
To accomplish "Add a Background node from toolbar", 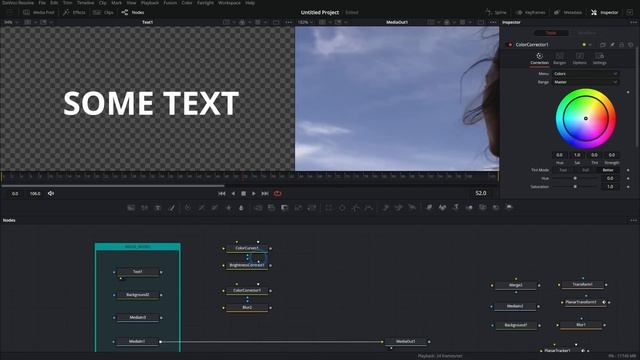I will click(131, 208).
